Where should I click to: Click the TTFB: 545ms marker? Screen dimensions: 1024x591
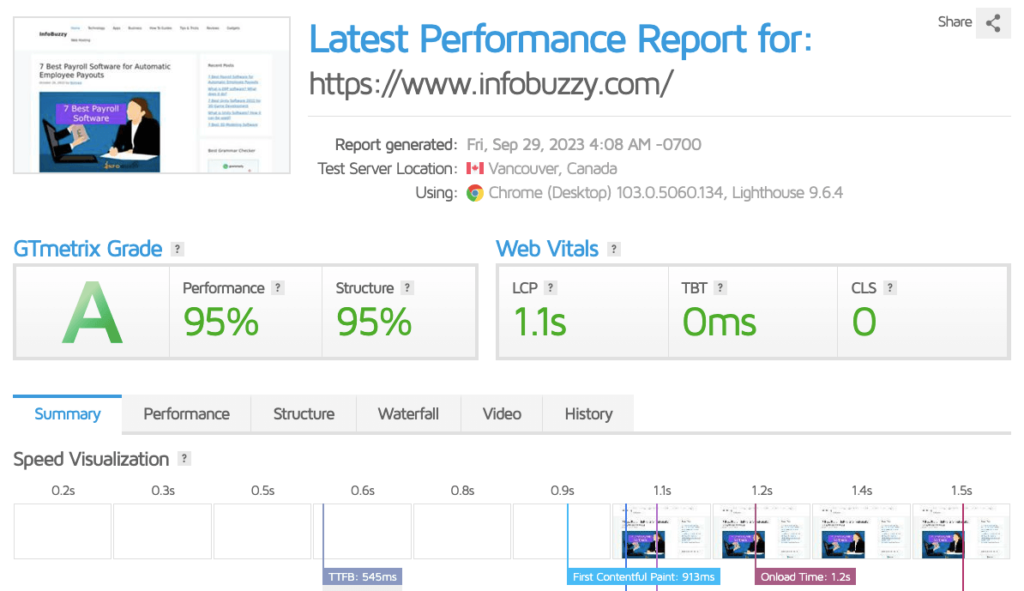coord(362,577)
